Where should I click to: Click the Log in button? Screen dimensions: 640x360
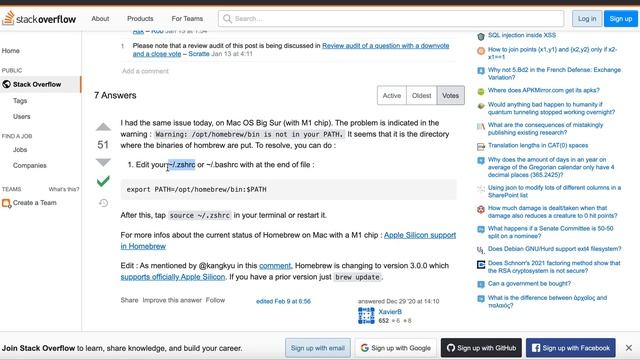(x=587, y=19)
